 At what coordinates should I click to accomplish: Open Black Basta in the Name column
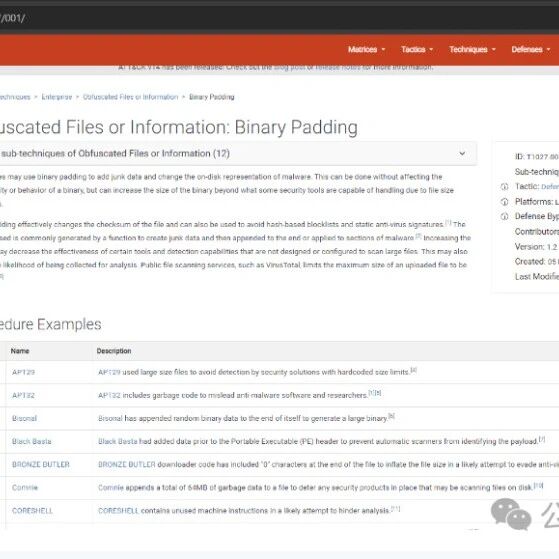[x=31, y=441]
